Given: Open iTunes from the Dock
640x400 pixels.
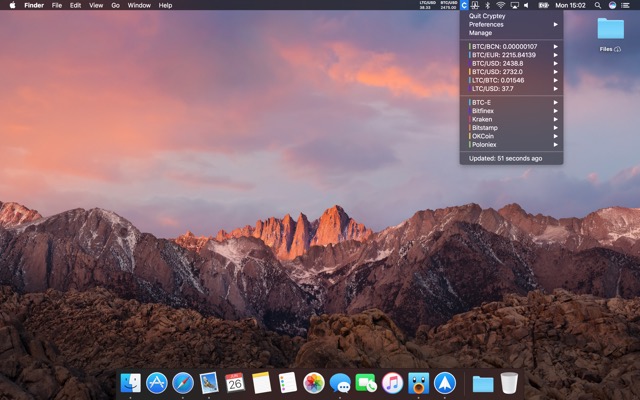Looking at the screenshot, I should (392, 383).
